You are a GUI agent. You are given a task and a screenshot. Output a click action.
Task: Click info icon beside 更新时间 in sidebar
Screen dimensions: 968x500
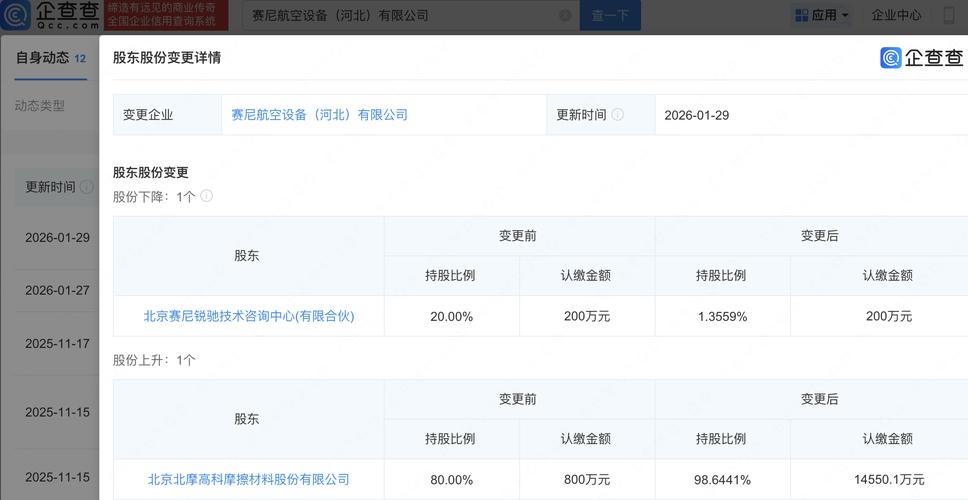pos(87,186)
